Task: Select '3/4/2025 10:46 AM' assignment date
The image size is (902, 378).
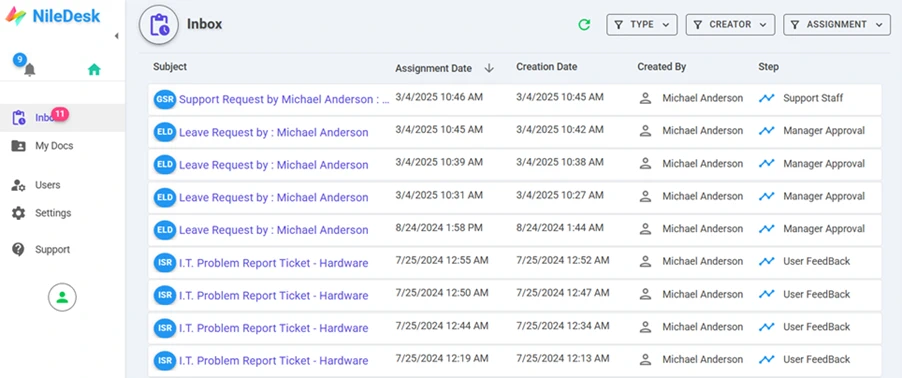Action: [x=439, y=97]
